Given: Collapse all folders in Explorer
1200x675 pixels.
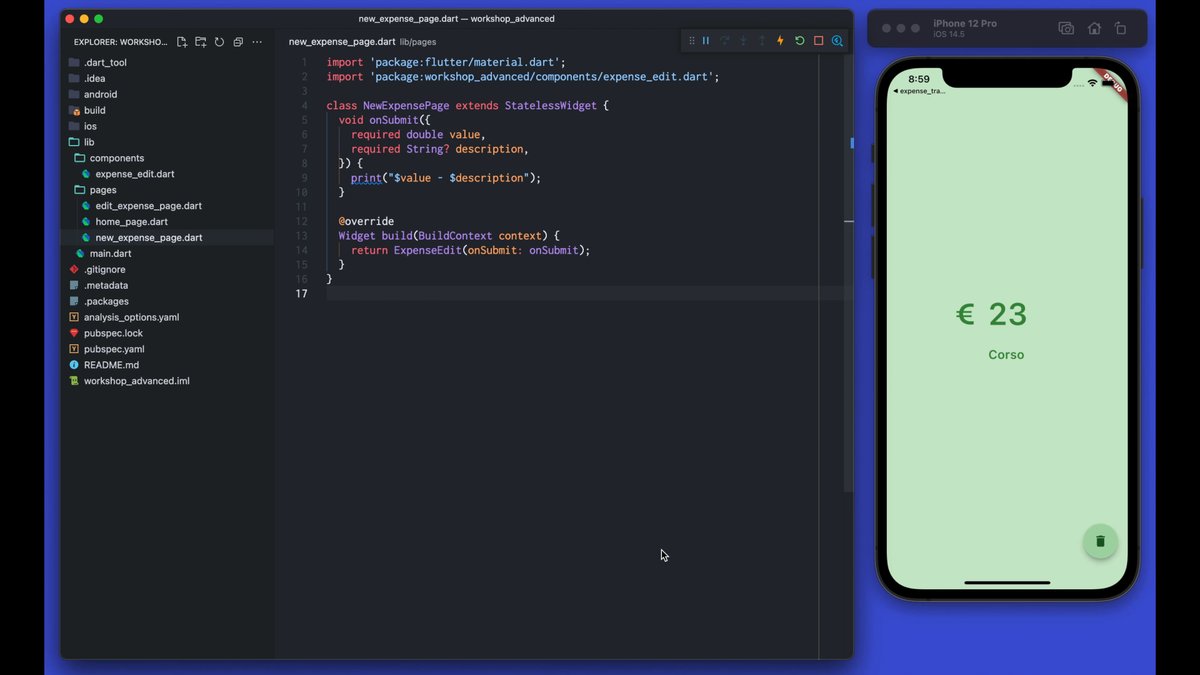Looking at the screenshot, I should [x=238, y=42].
